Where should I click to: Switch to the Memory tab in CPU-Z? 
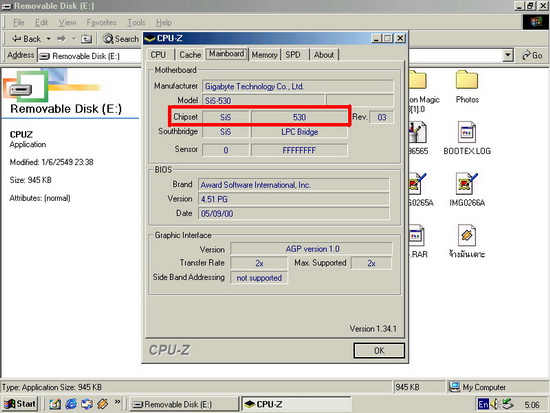264,55
